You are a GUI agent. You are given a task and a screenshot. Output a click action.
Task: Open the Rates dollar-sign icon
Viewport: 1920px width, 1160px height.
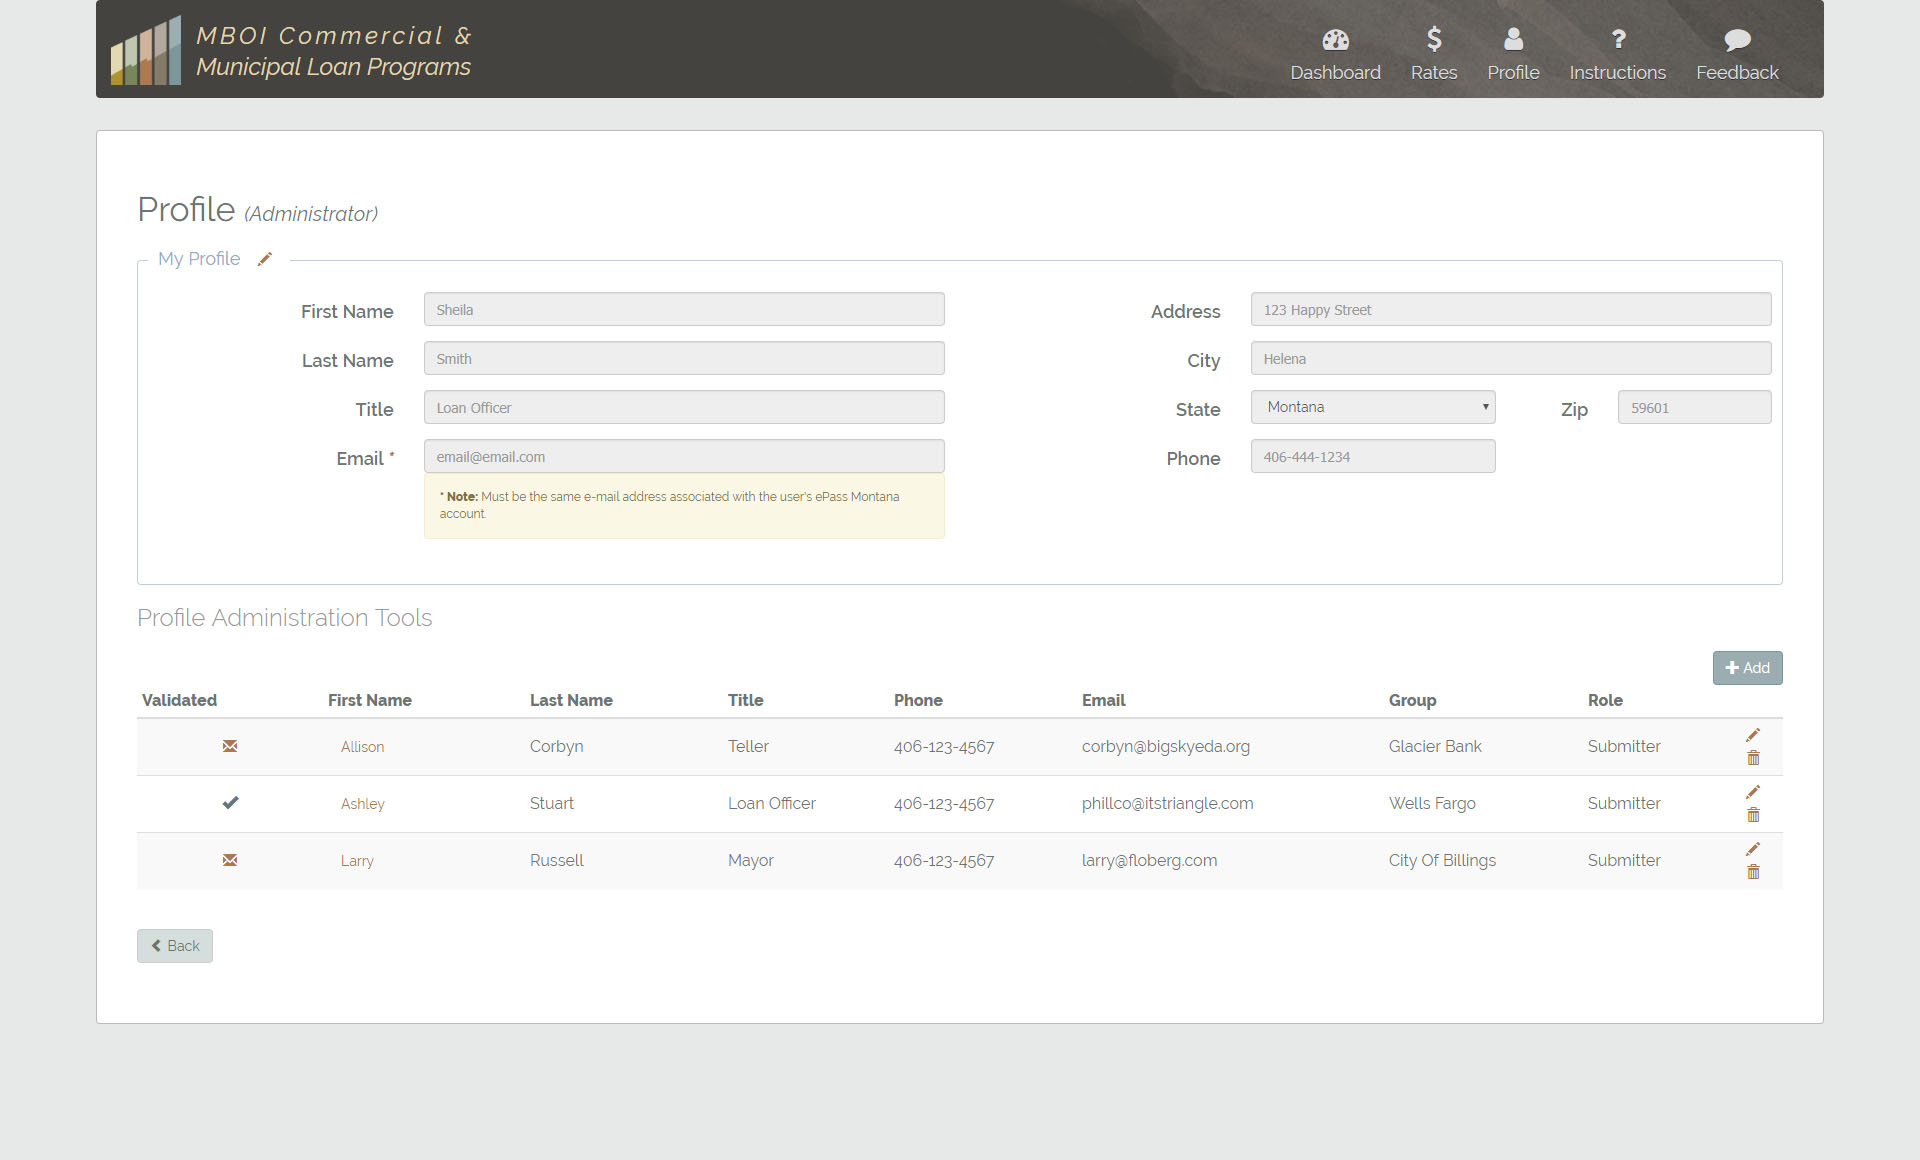1433,39
